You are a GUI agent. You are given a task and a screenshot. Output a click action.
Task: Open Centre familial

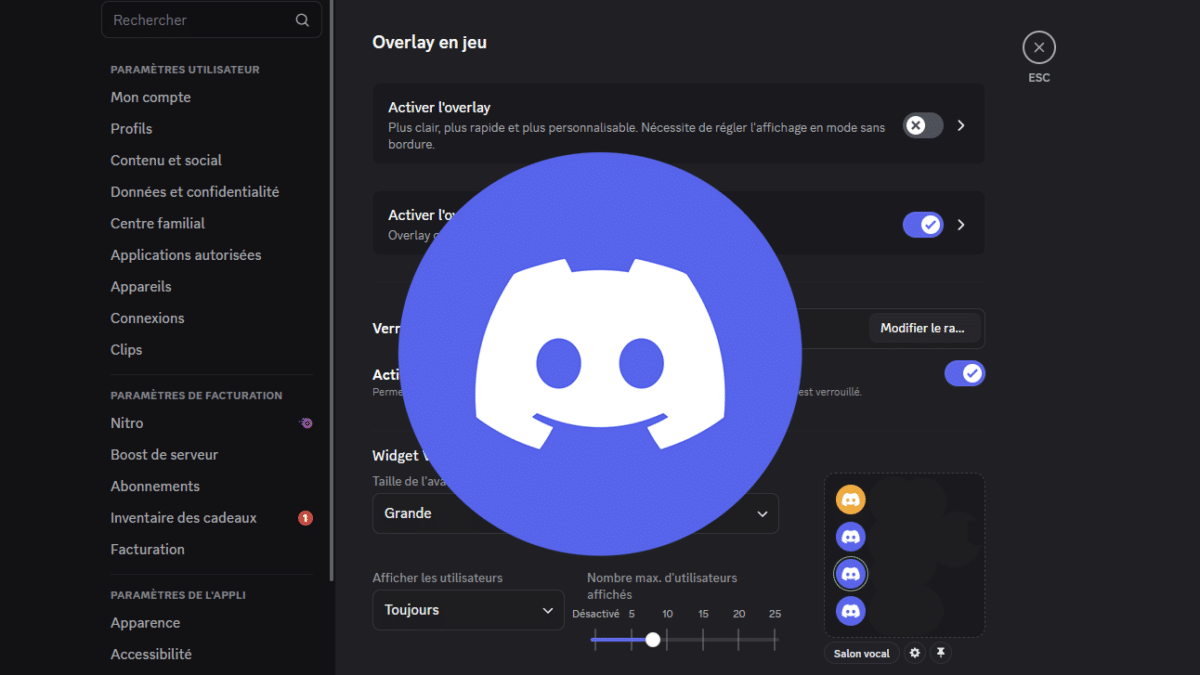click(x=158, y=223)
